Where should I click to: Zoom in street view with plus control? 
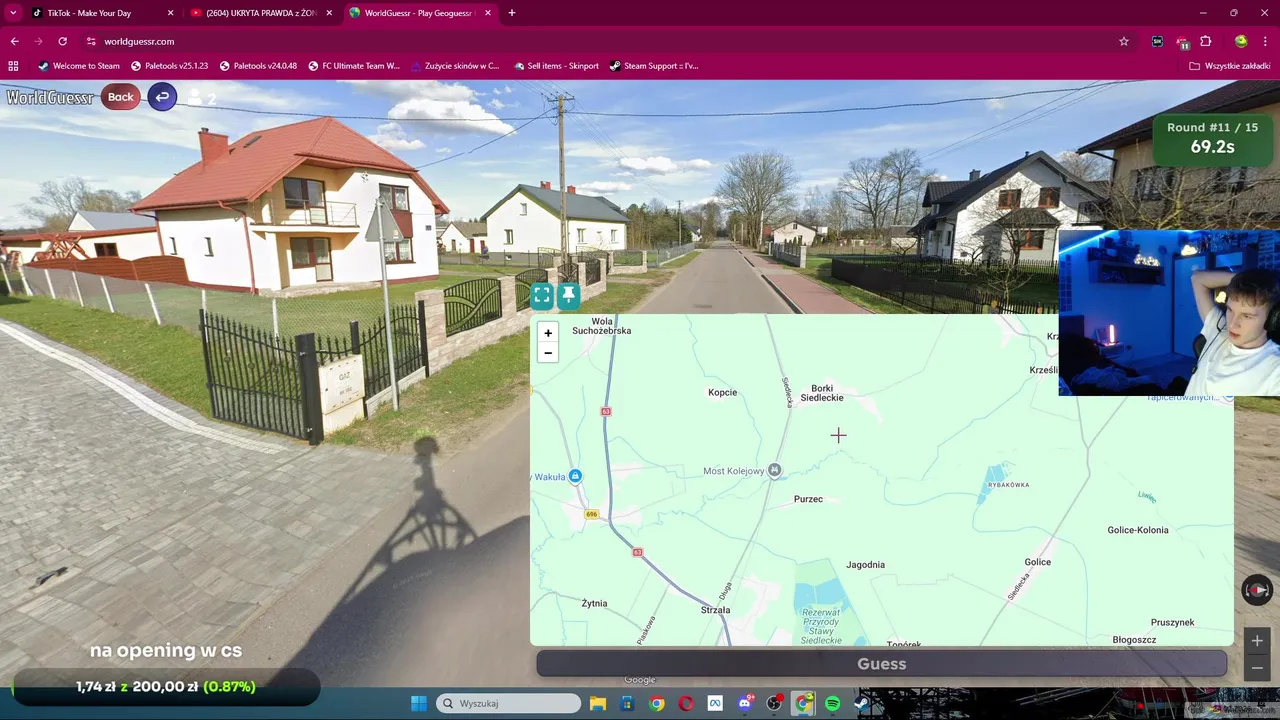tap(1257, 641)
